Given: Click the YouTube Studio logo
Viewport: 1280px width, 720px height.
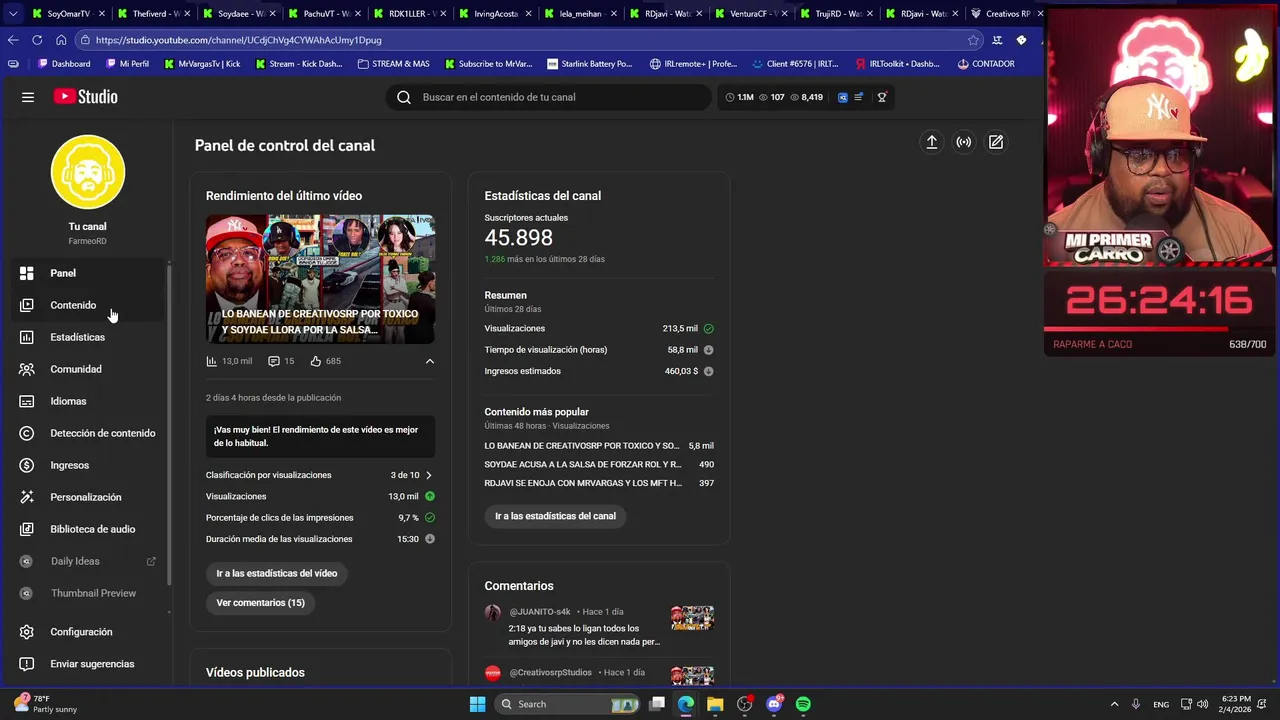Looking at the screenshot, I should pos(86,97).
